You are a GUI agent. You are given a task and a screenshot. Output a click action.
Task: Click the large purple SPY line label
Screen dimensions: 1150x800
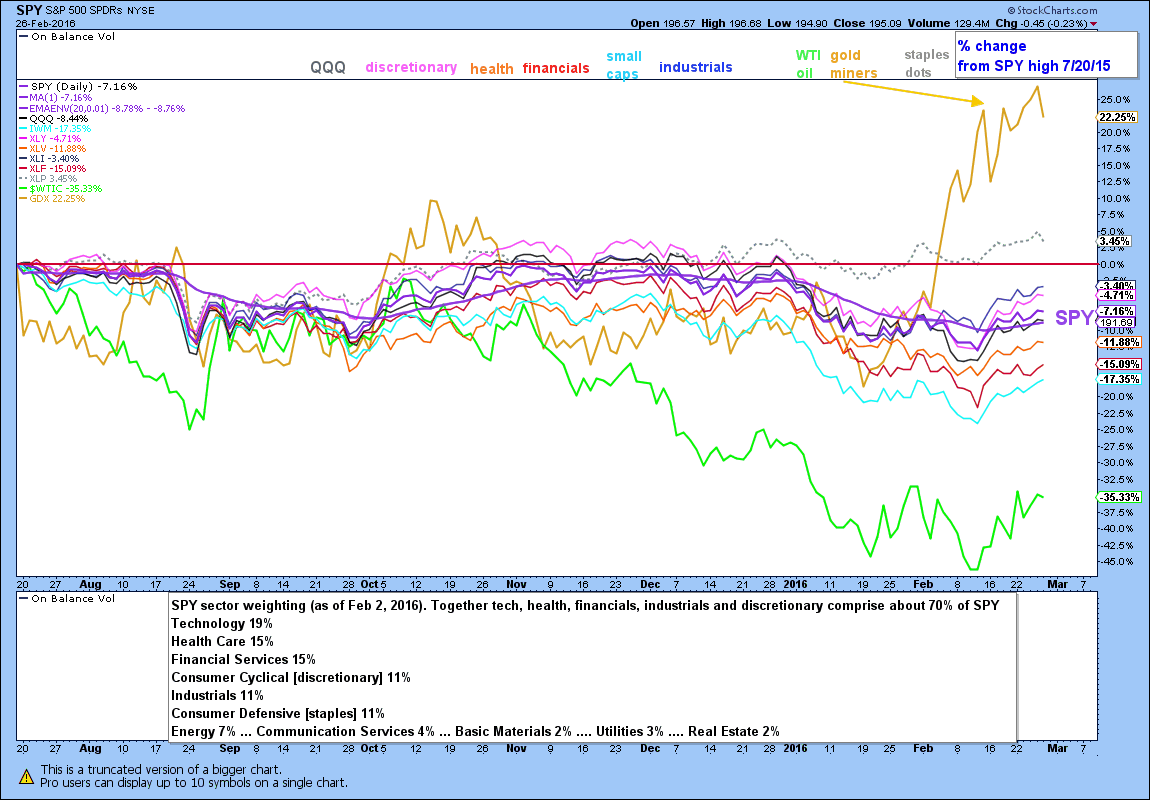(x=1074, y=318)
